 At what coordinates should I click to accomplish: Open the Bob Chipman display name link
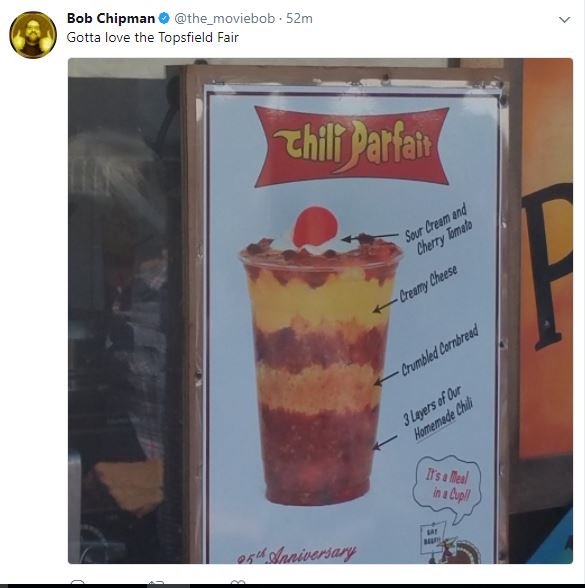111,18
